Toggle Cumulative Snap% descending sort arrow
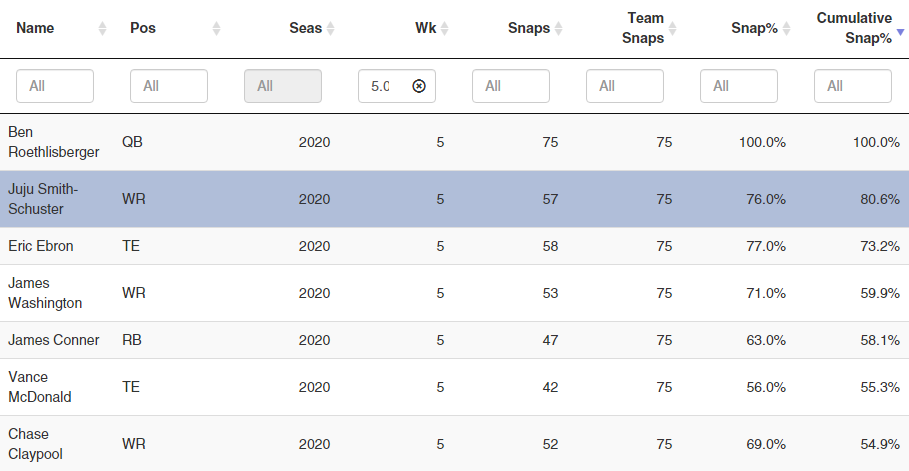This screenshot has width=909, height=471. pyautogui.click(x=900, y=32)
